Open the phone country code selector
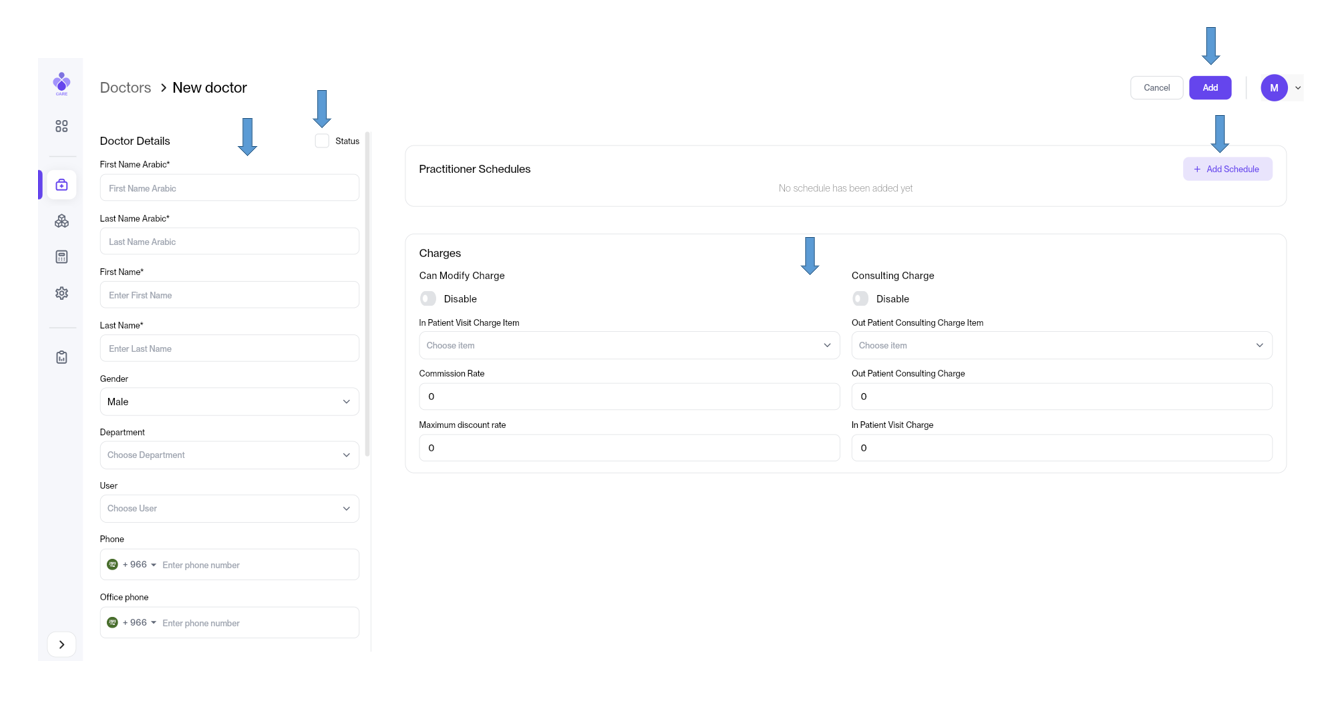1342x701 pixels. pos(133,565)
